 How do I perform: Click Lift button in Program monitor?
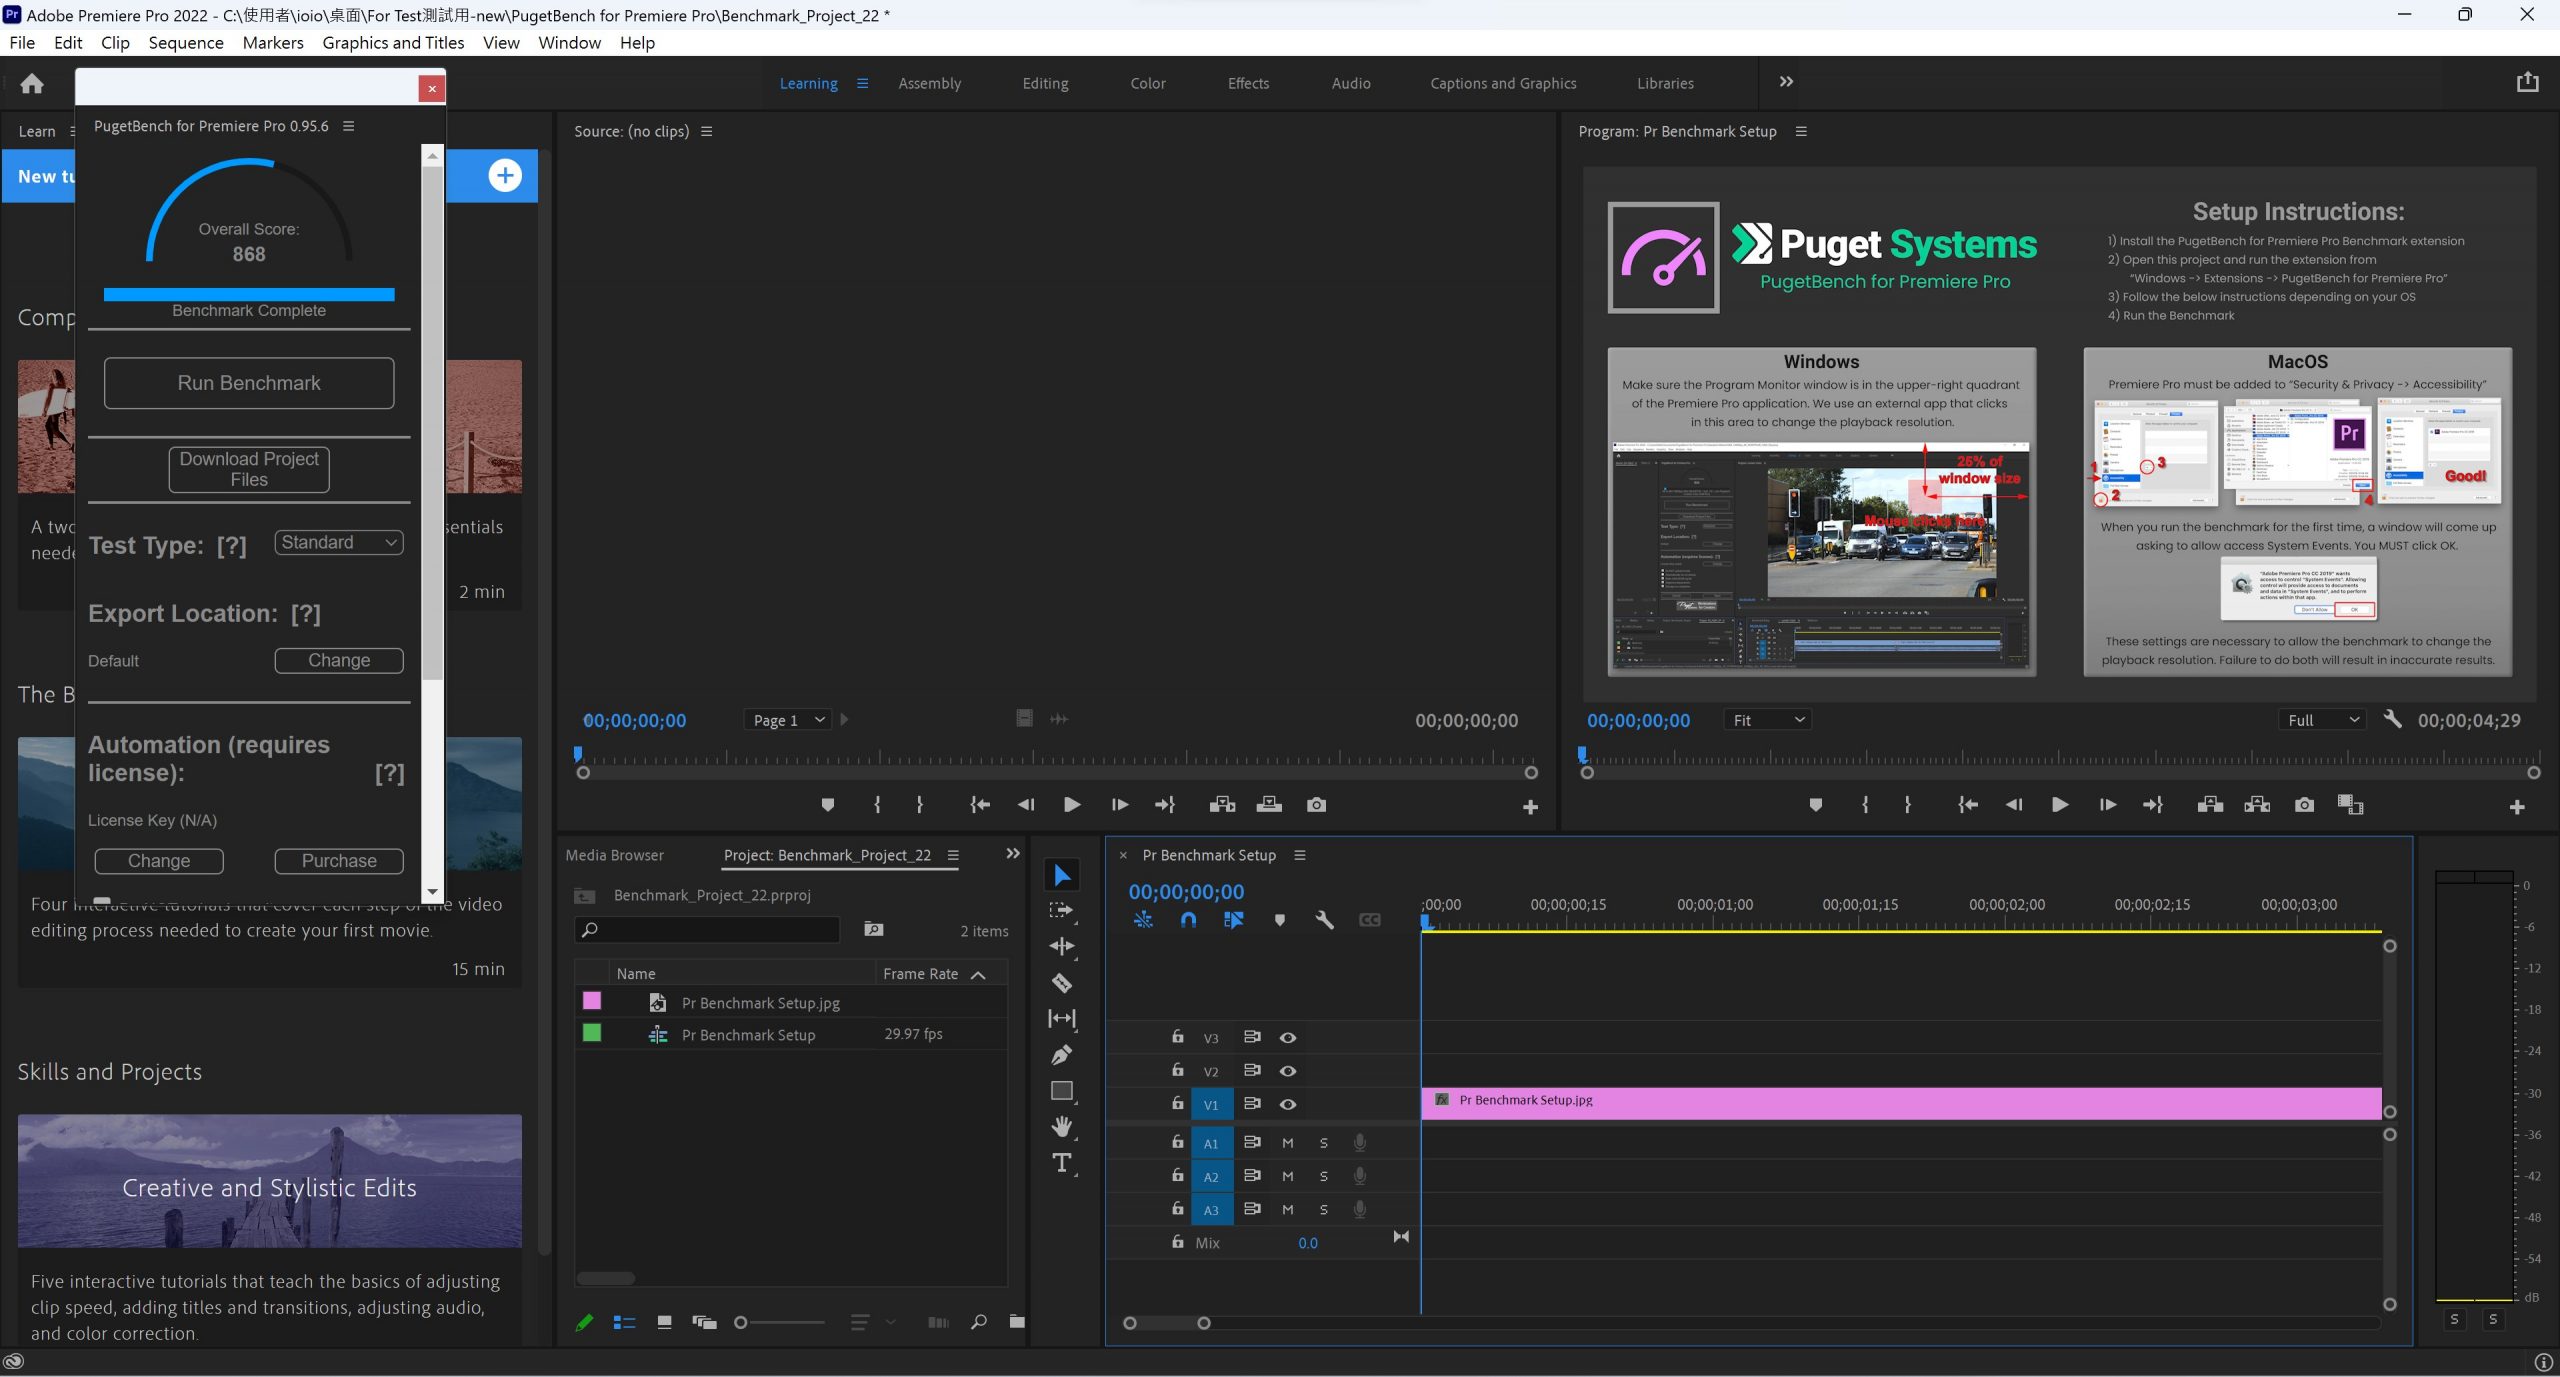(2210, 805)
